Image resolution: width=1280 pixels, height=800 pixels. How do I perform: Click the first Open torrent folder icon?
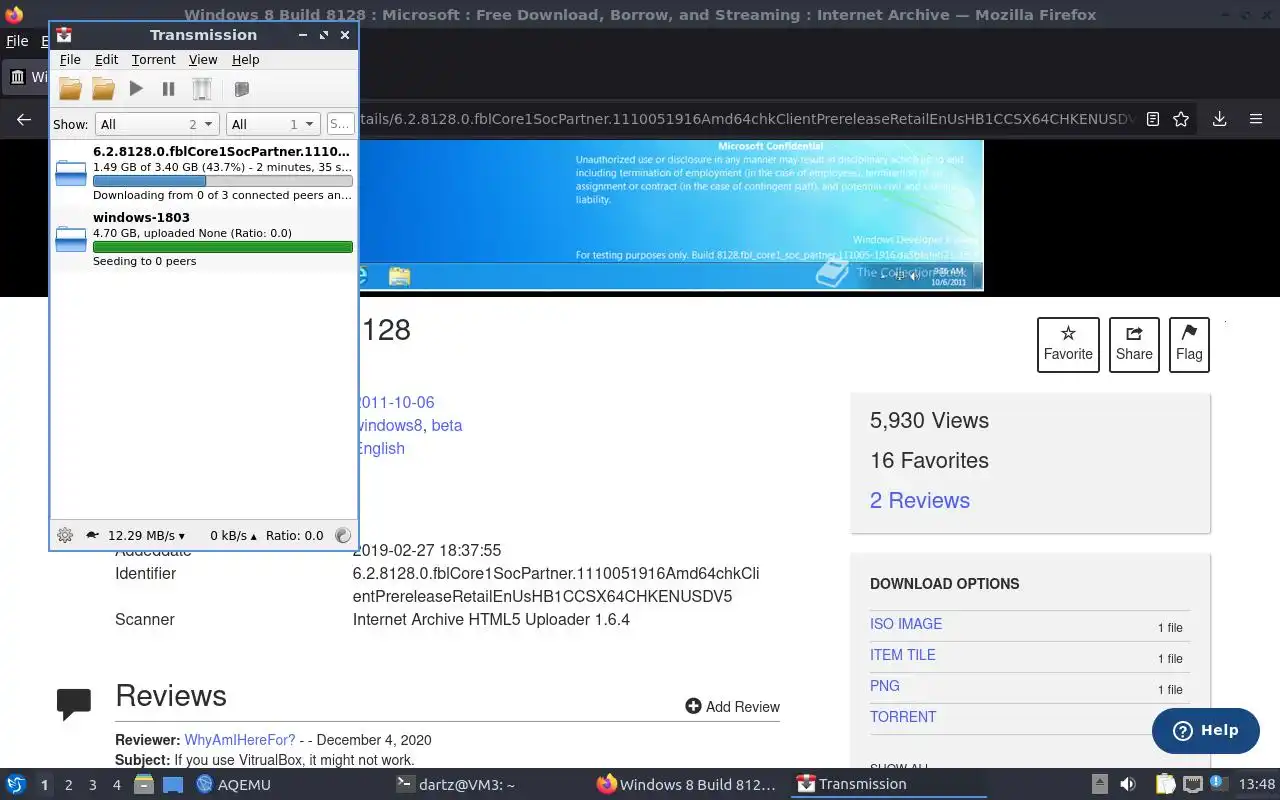coord(70,89)
